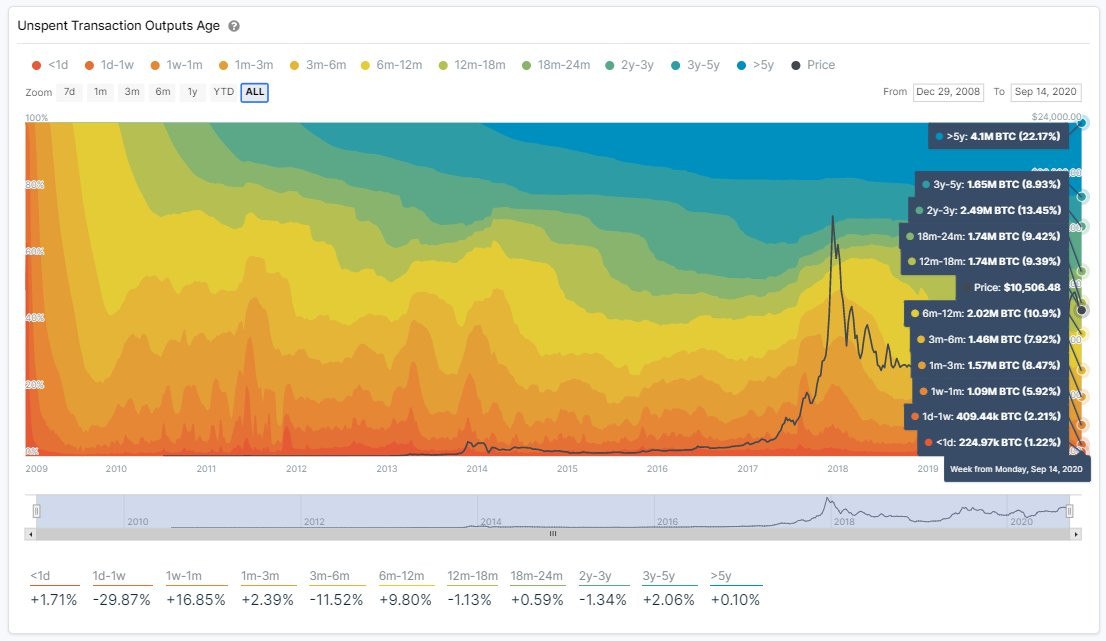
Task: Click the navigator scrollbar thumb
Action: tap(553, 534)
